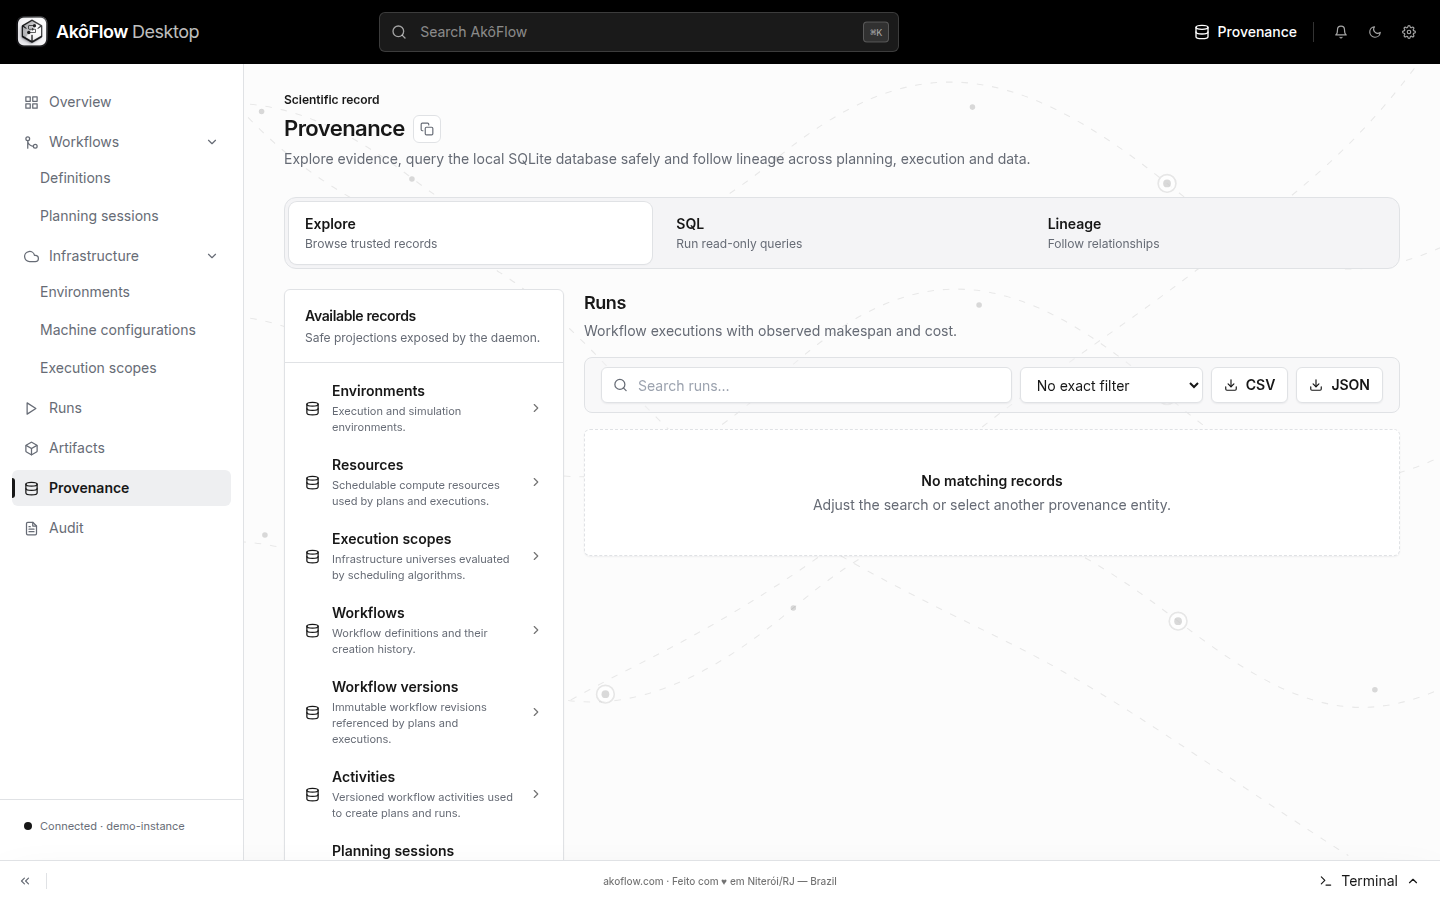Image resolution: width=1440 pixels, height=900 pixels.
Task: Open Environments in the sidebar
Action: (85, 292)
